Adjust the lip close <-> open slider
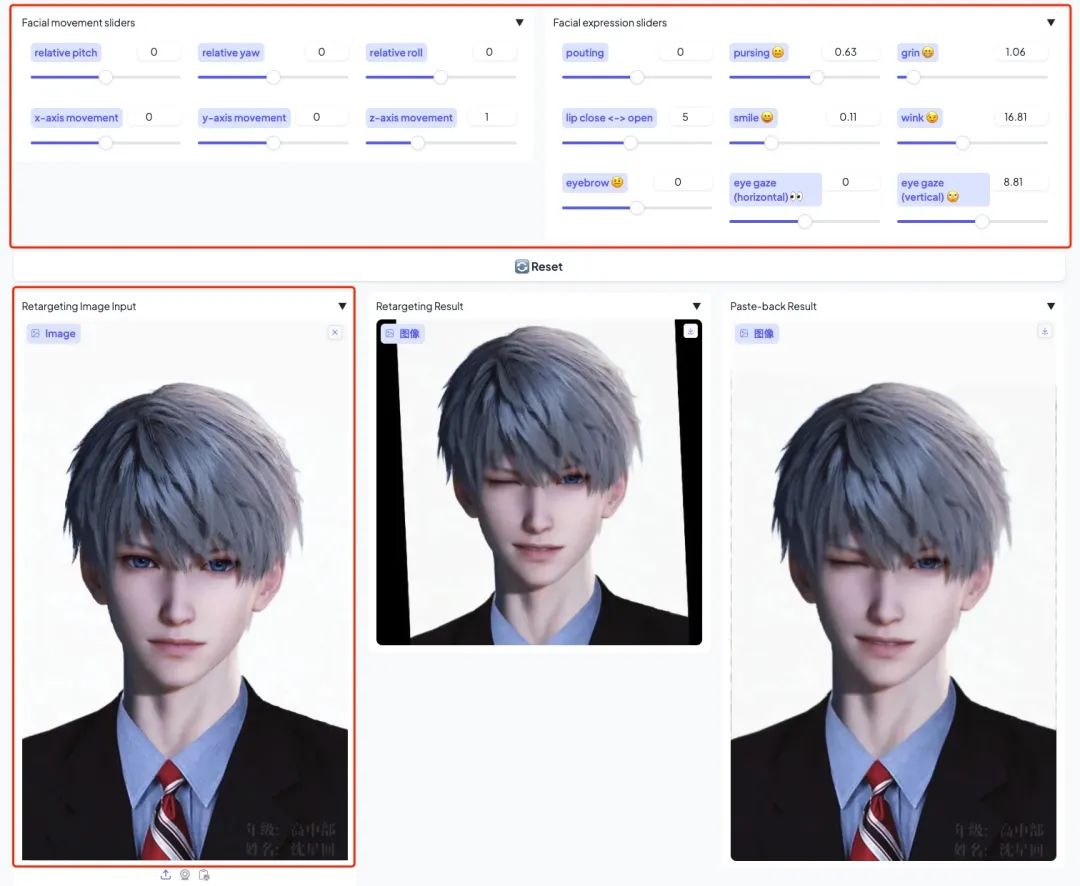The image size is (1080, 886). tap(637, 143)
